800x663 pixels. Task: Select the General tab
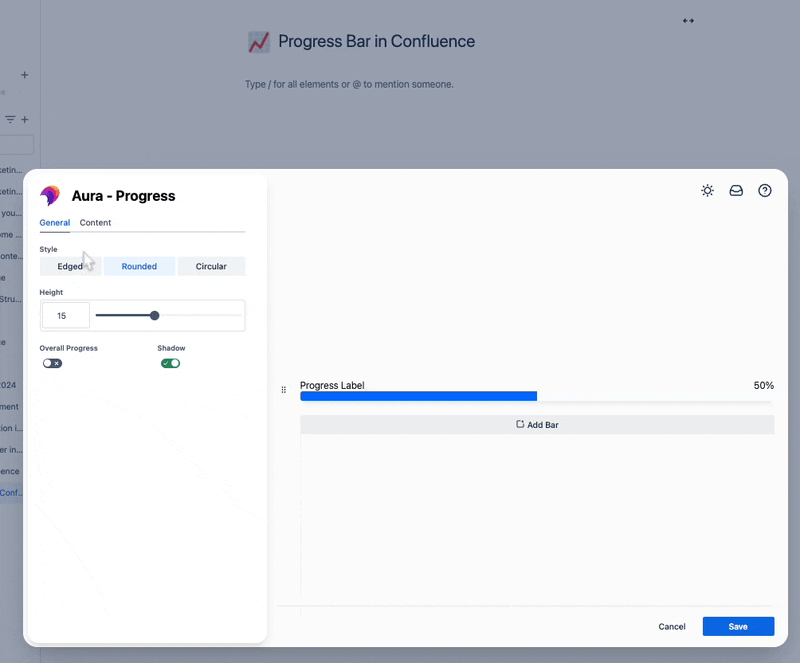[x=55, y=222]
